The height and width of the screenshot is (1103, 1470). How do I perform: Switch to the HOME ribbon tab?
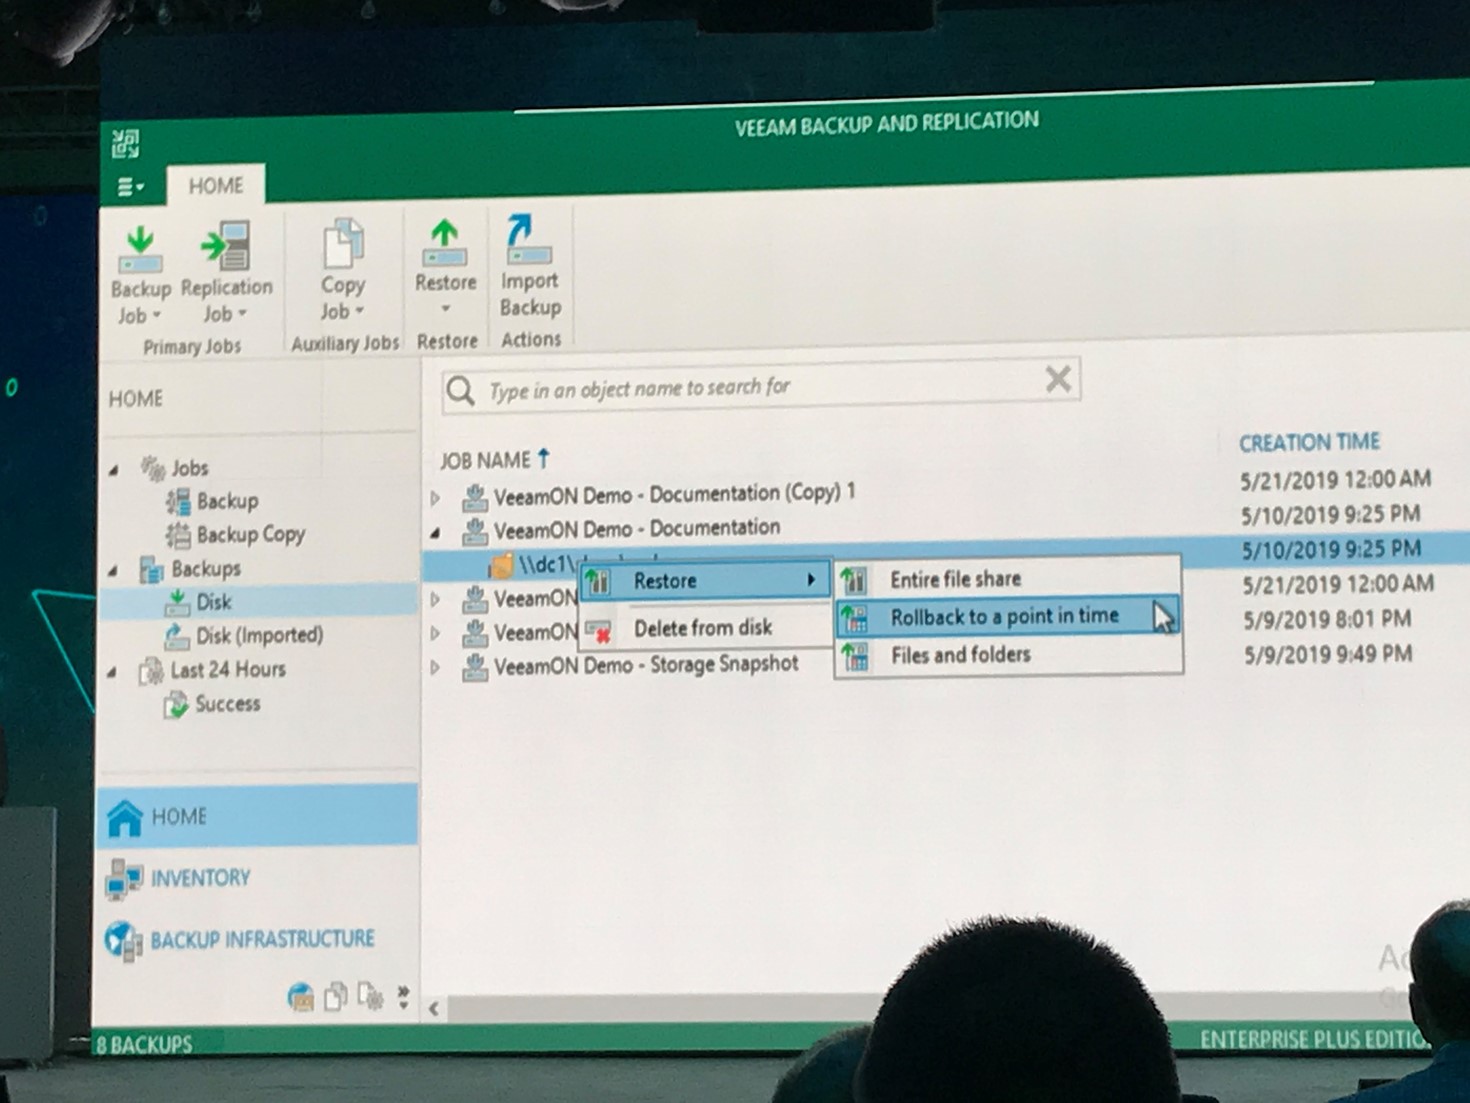point(216,185)
